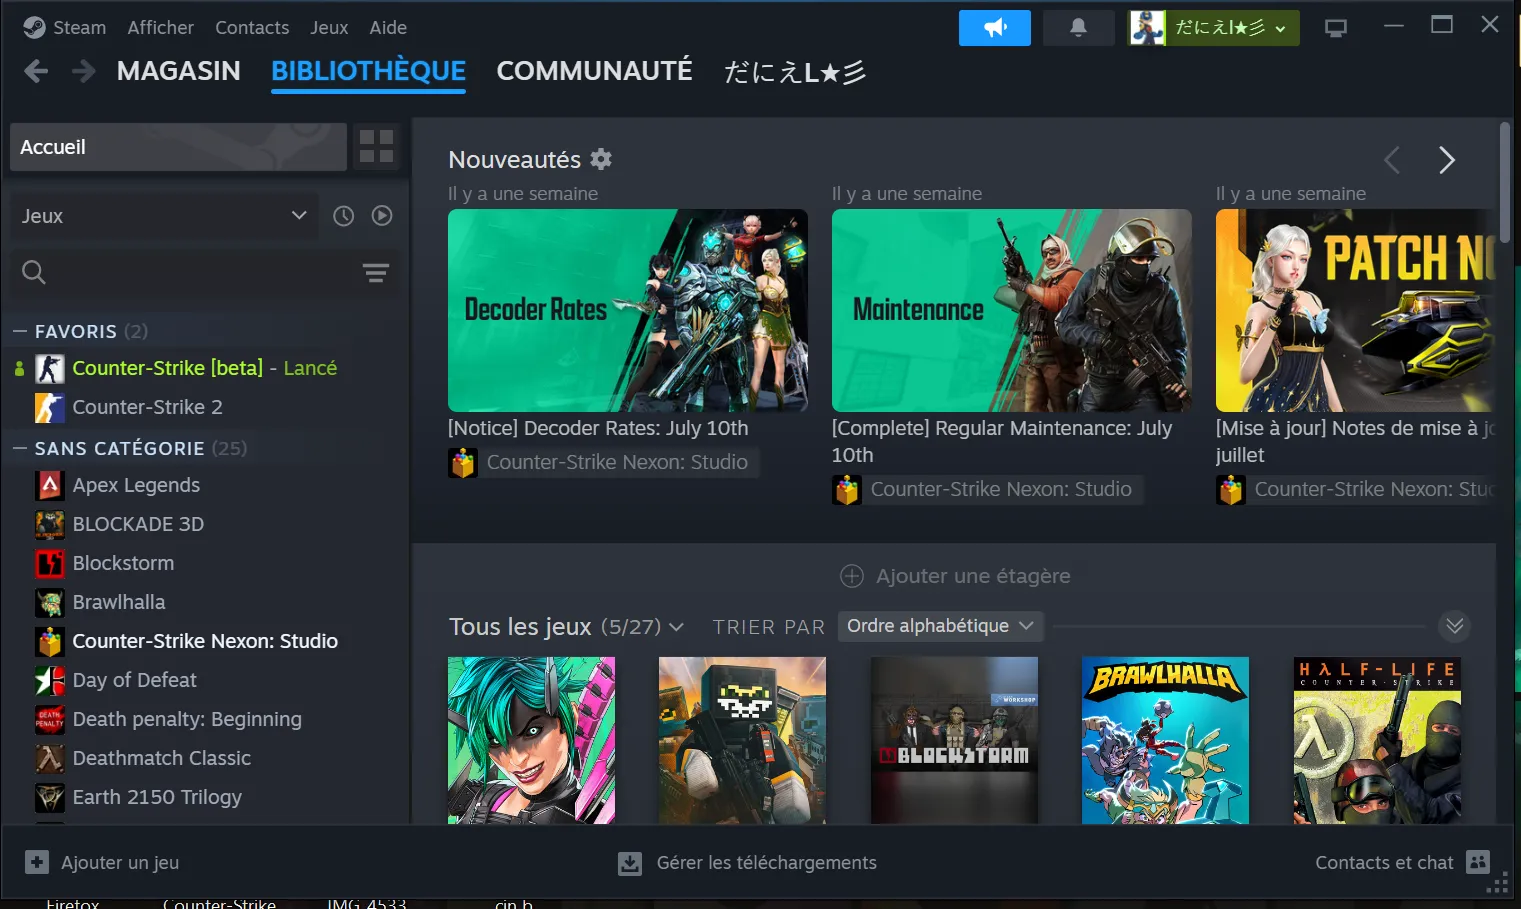The width and height of the screenshot is (1521, 909).
Task: Collapse the Tous les jeux shelf
Action: pos(1455,626)
